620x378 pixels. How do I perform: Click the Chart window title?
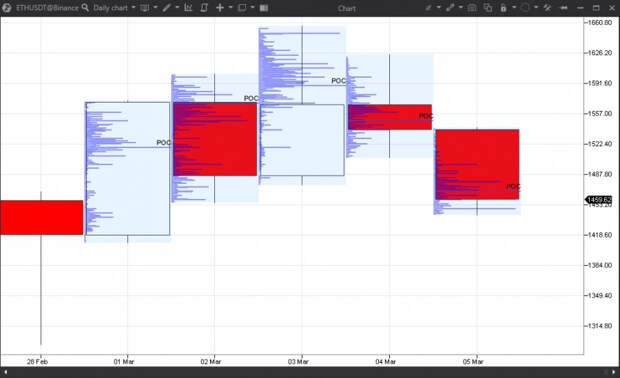pos(347,8)
